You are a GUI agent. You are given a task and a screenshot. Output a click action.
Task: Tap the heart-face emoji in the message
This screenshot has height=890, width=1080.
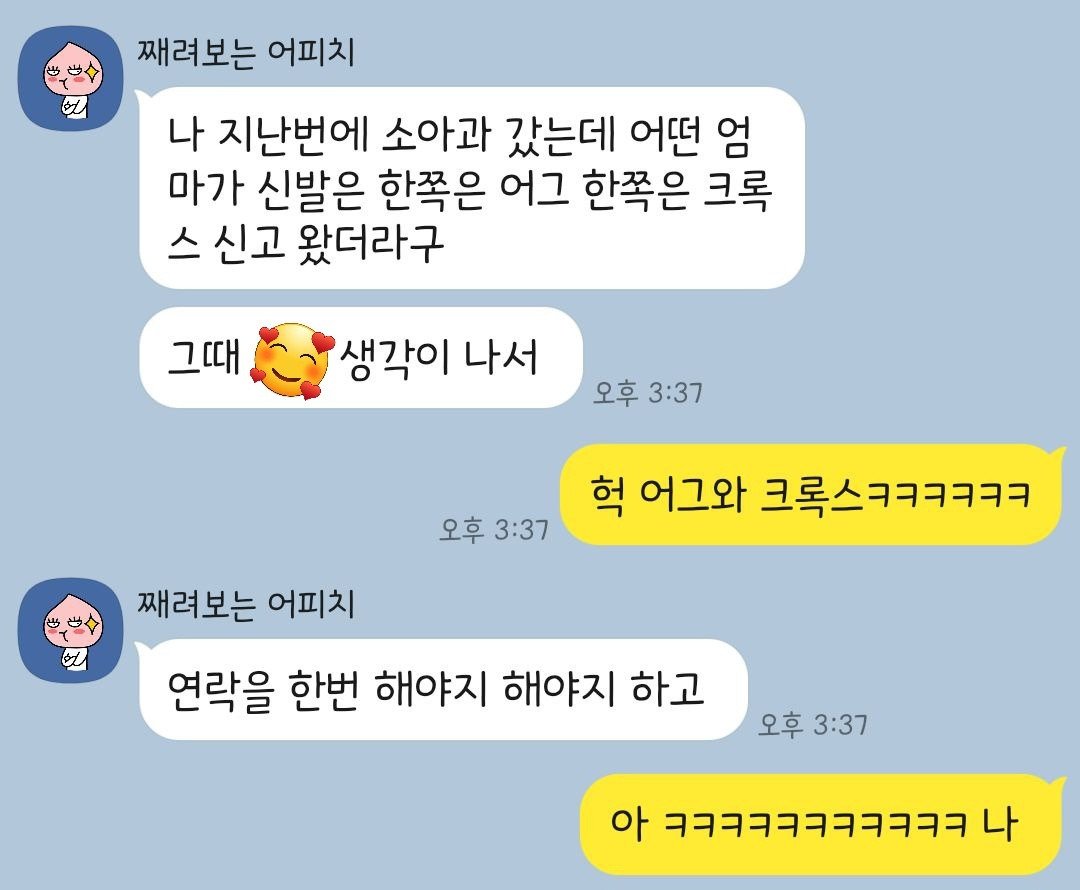point(293,361)
